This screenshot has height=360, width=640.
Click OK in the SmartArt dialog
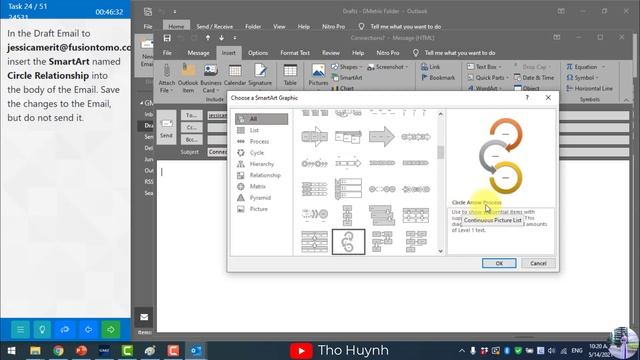click(x=499, y=263)
